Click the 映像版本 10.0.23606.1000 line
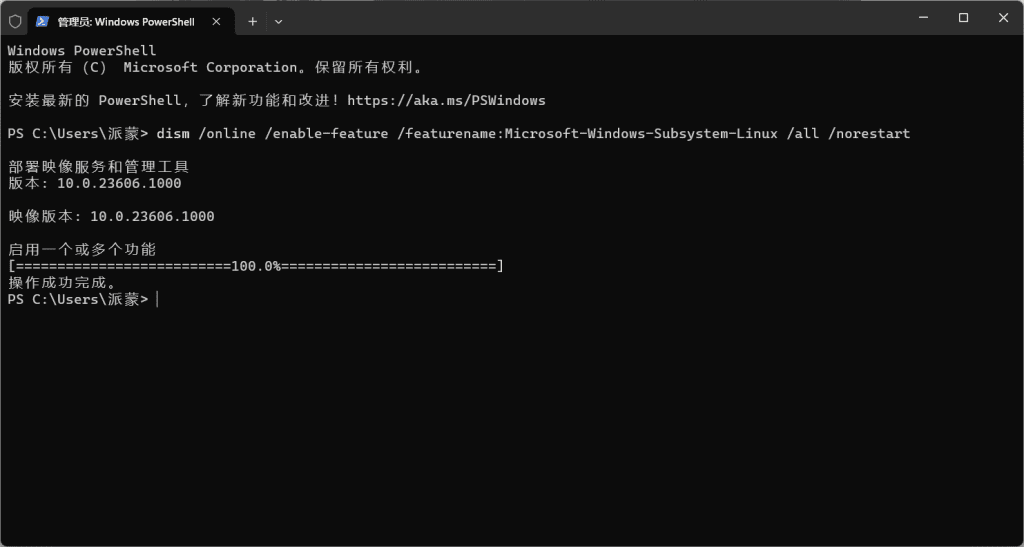Screen dimensions: 1024x547 (x=111, y=217)
